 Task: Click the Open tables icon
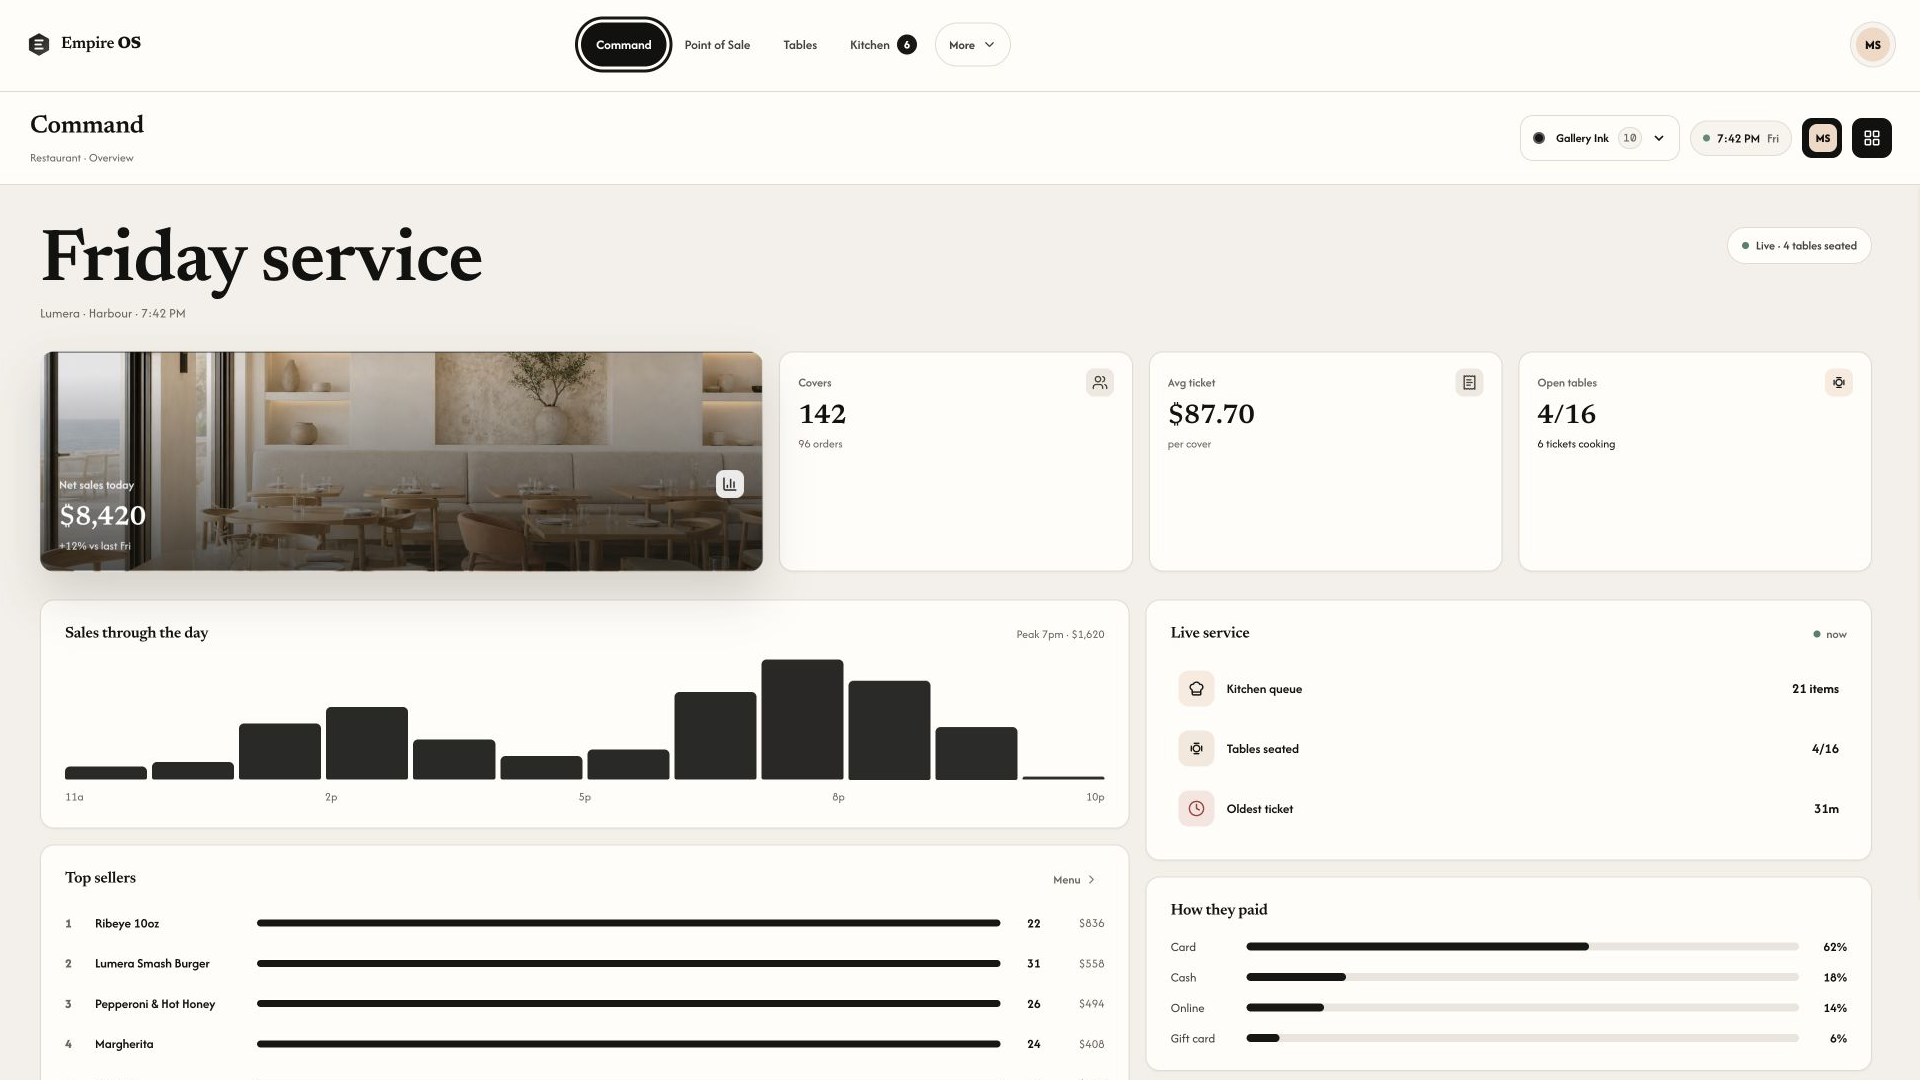(1838, 383)
